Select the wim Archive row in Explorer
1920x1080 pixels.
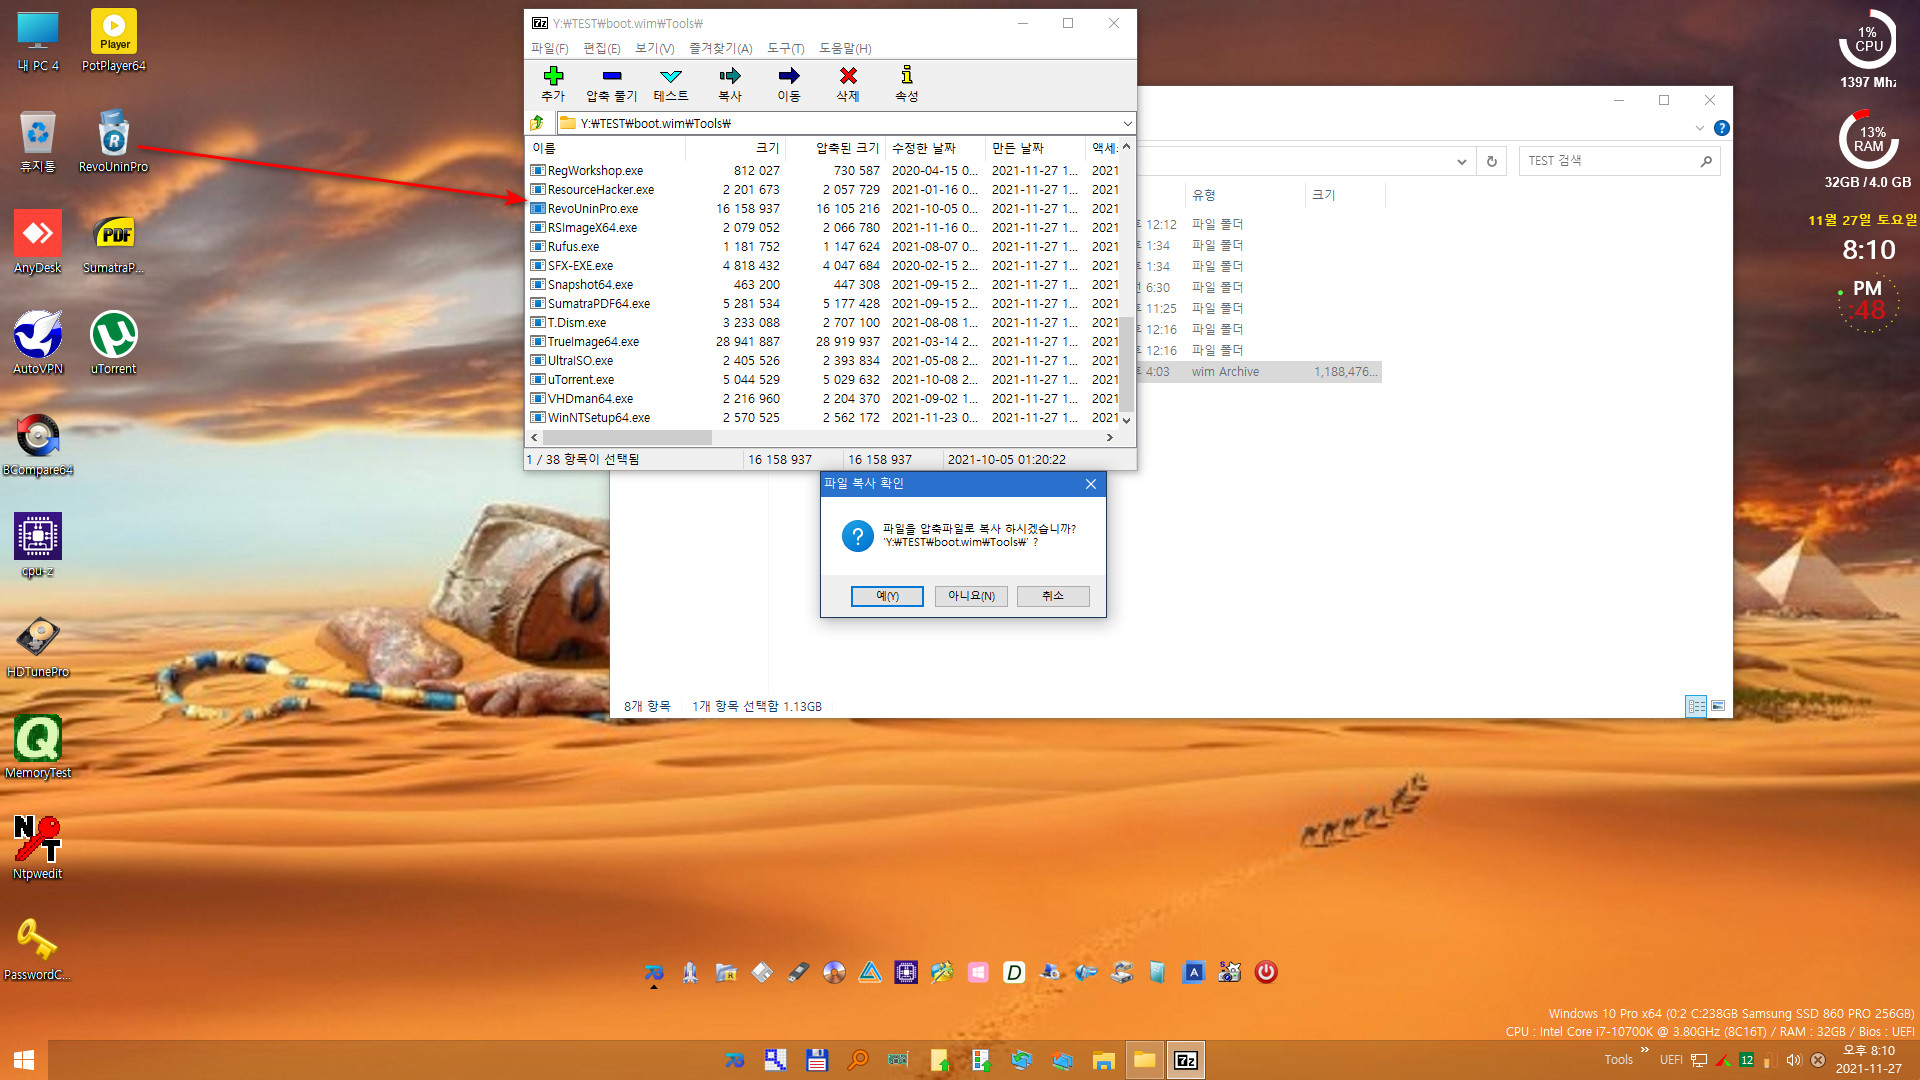coord(1259,372)
